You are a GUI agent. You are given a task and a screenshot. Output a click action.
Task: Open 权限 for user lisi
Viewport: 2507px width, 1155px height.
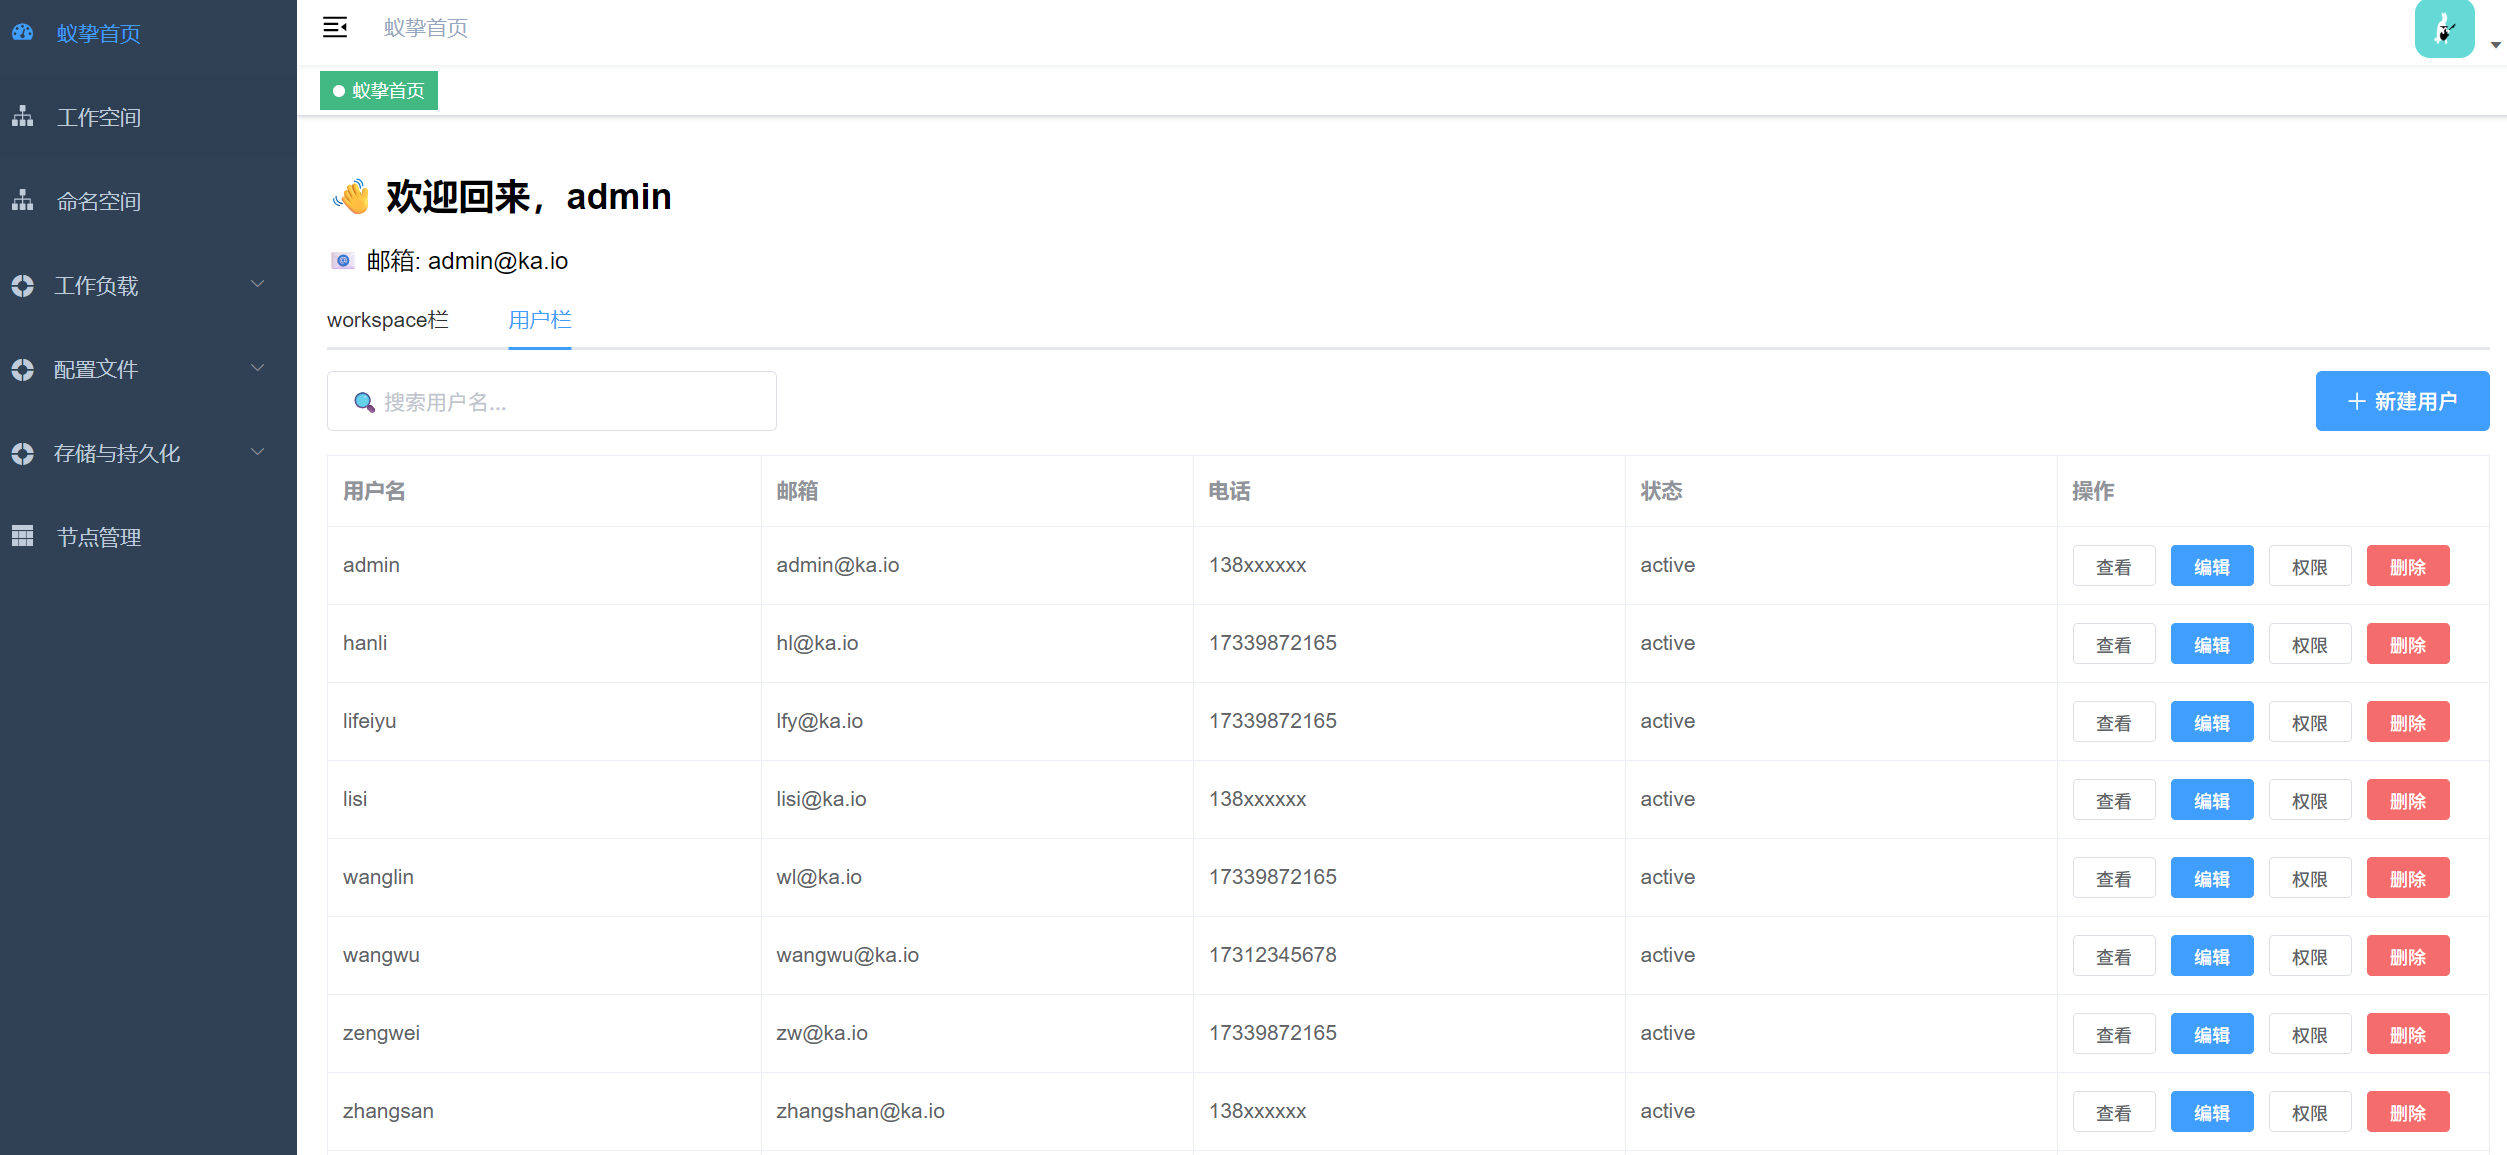[2309, 800]
